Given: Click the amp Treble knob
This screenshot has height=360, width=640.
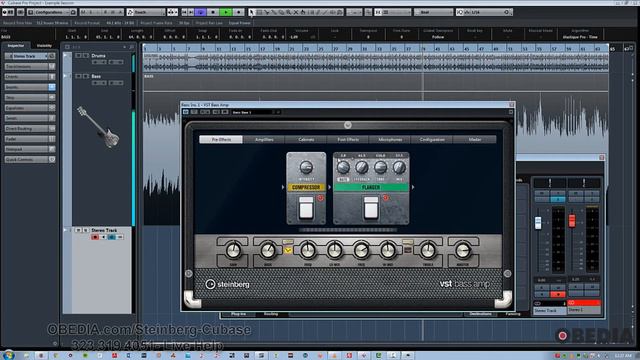Looking at the screenshot, I should click(x=428, y=251).
